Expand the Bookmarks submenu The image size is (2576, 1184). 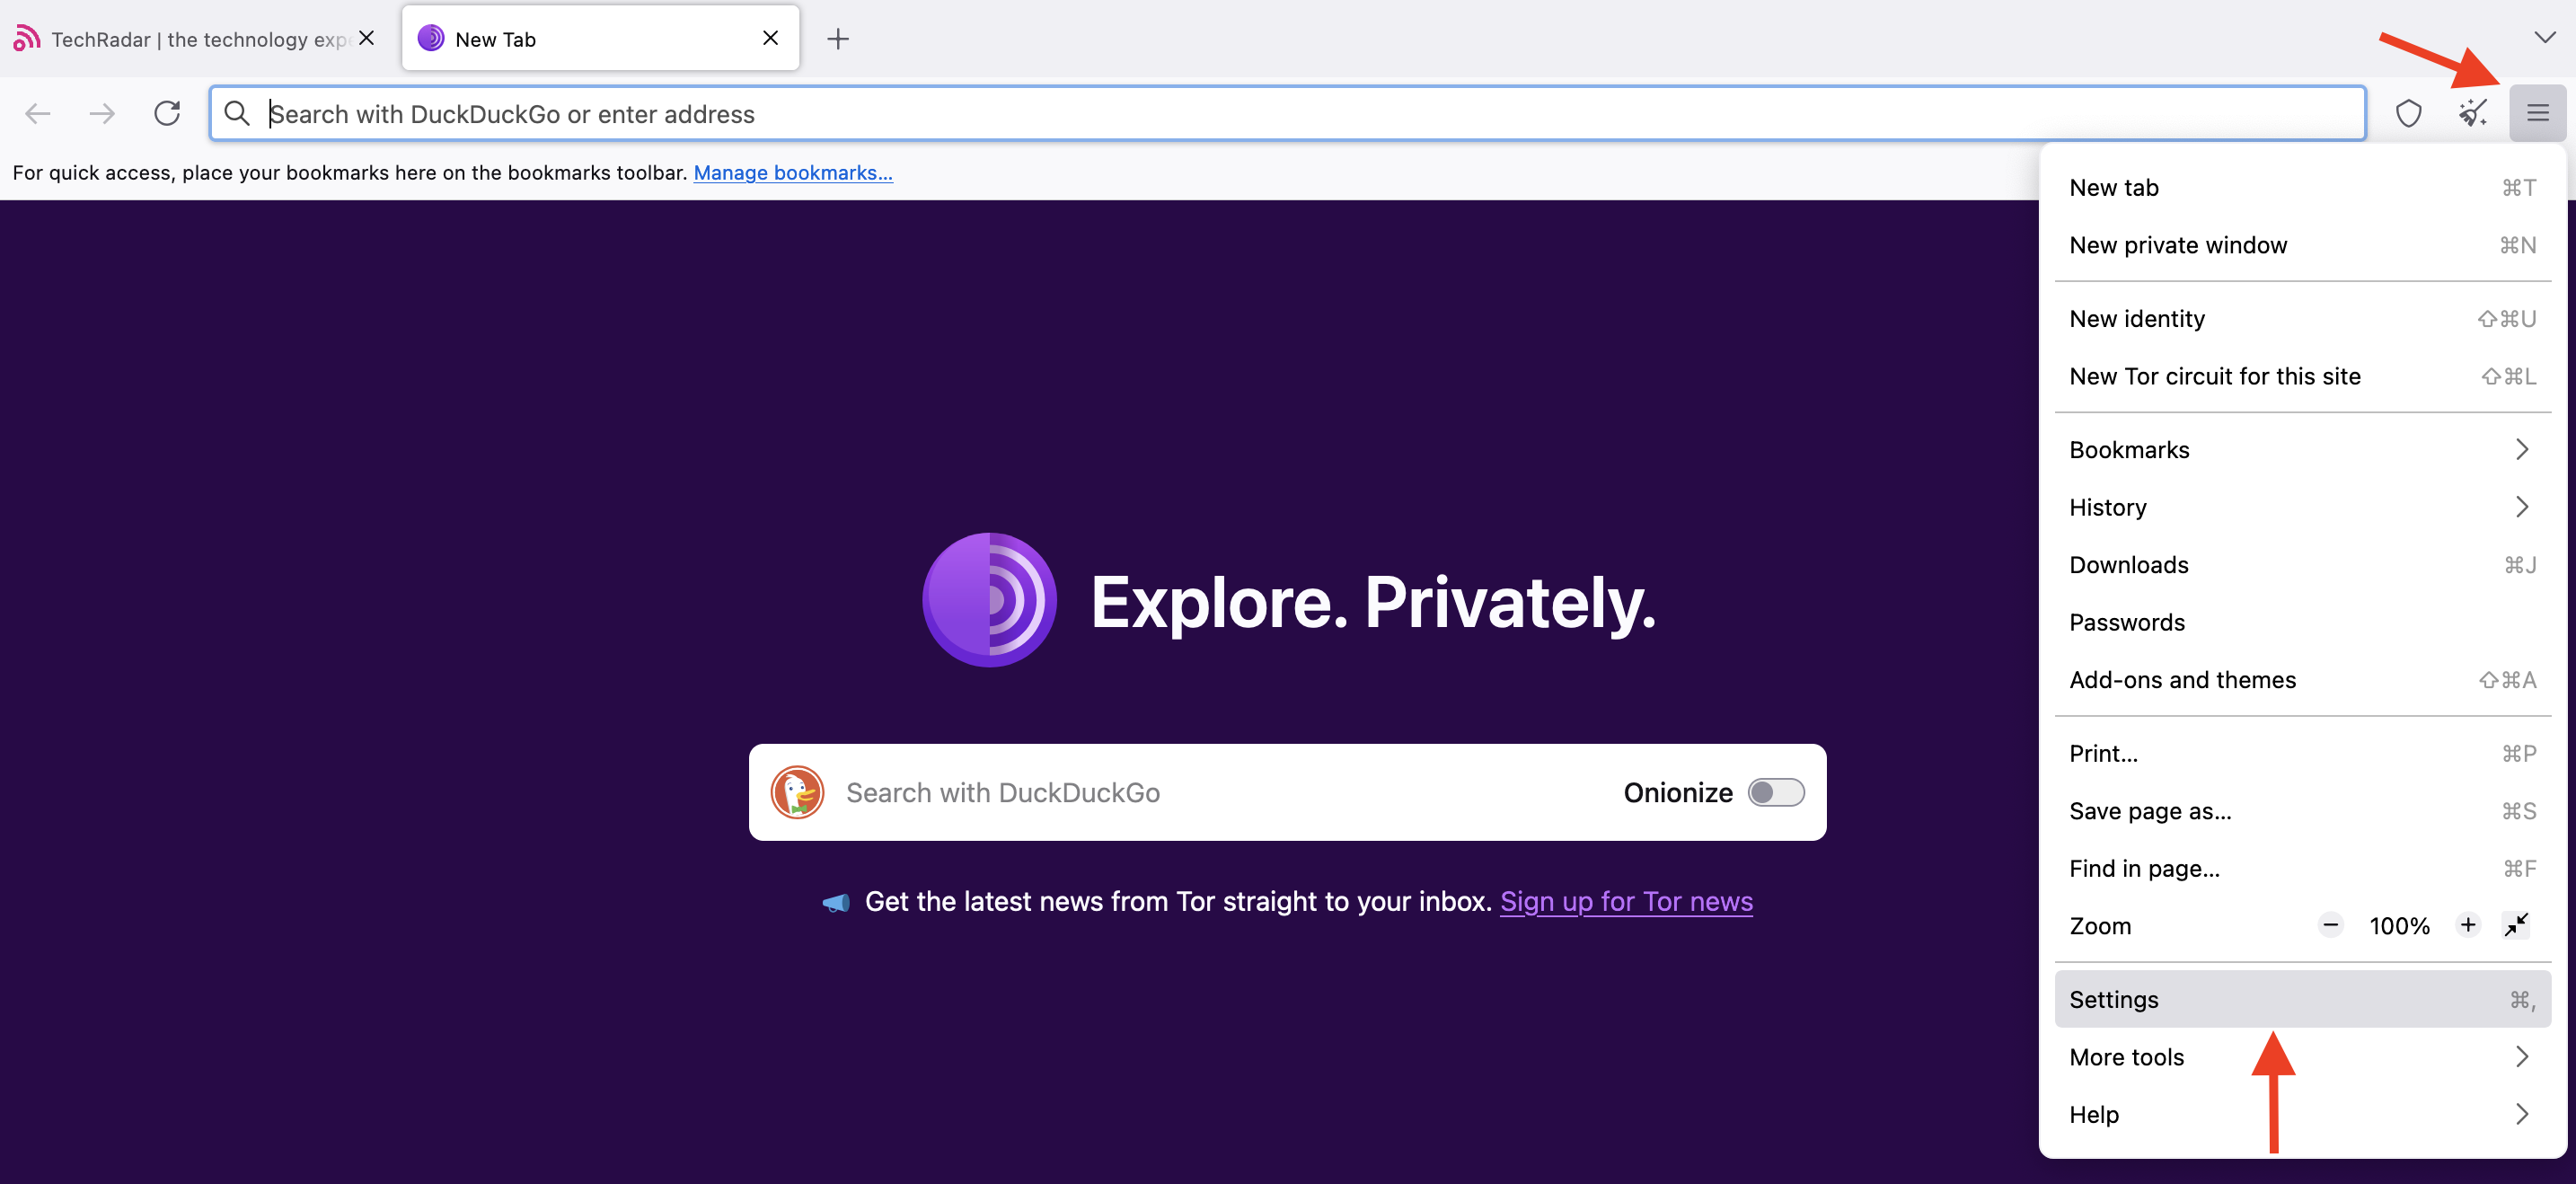[x=2303, y=450]
